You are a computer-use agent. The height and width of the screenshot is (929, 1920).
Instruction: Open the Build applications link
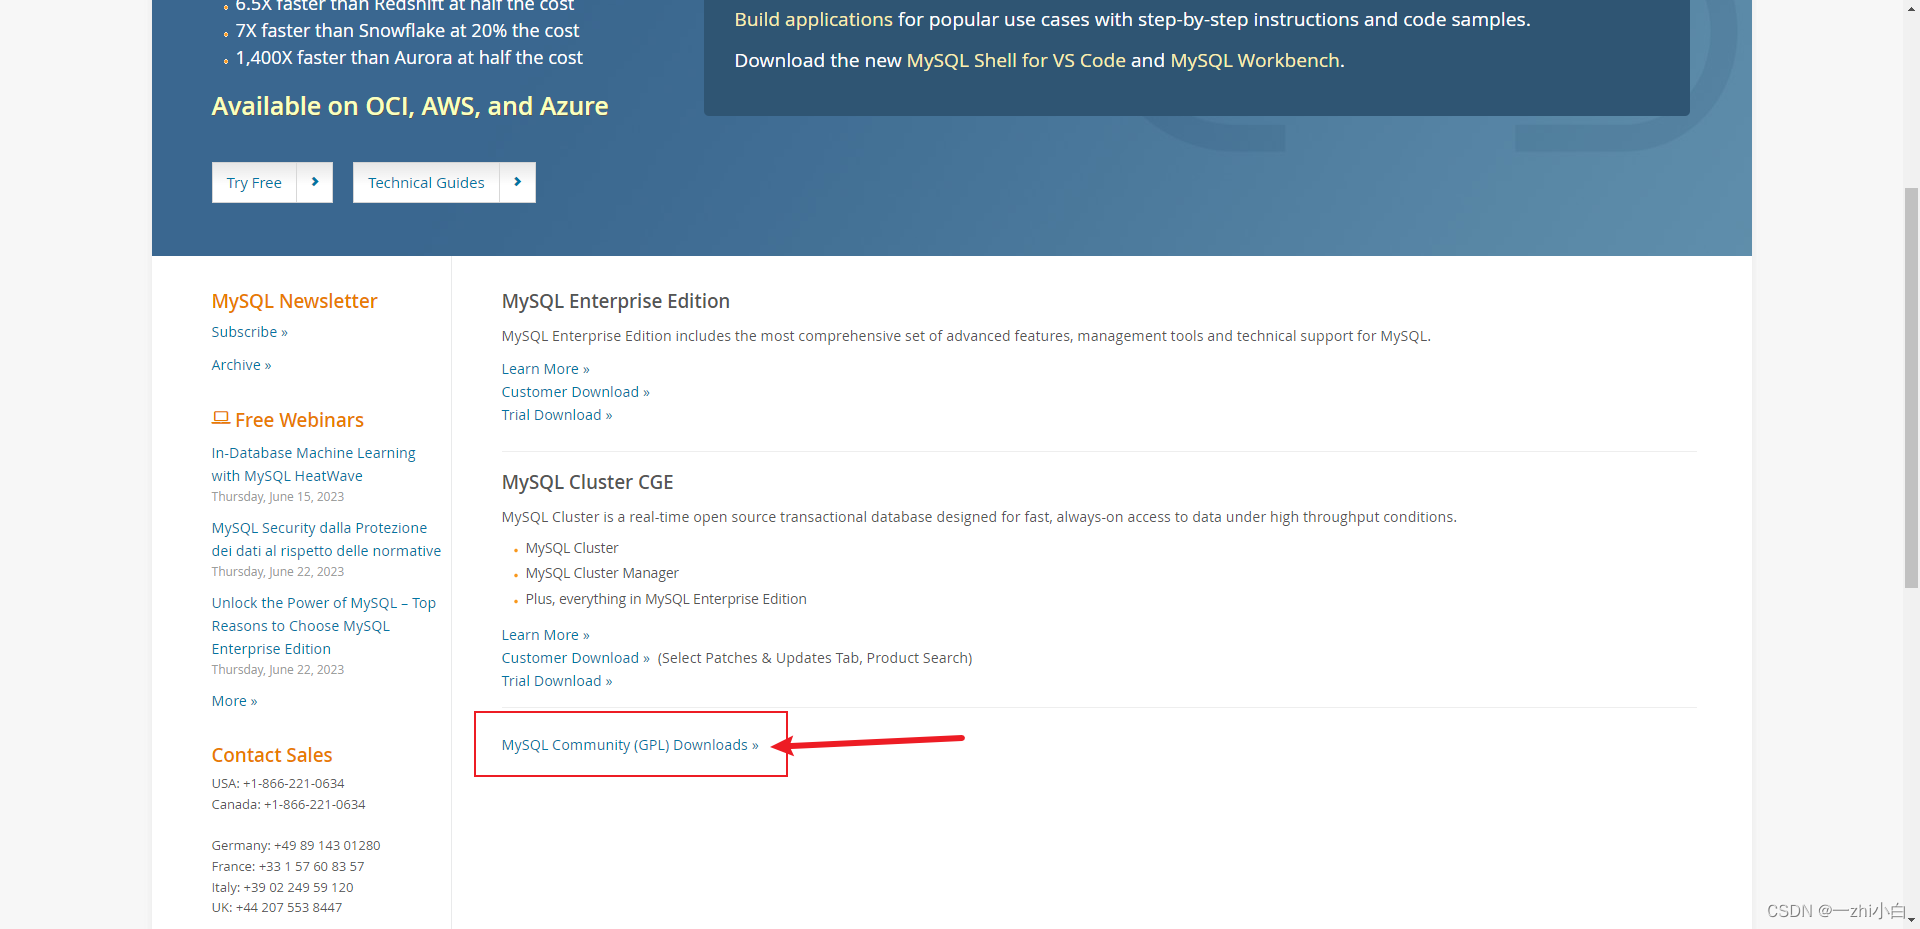(x=813, y=20)
